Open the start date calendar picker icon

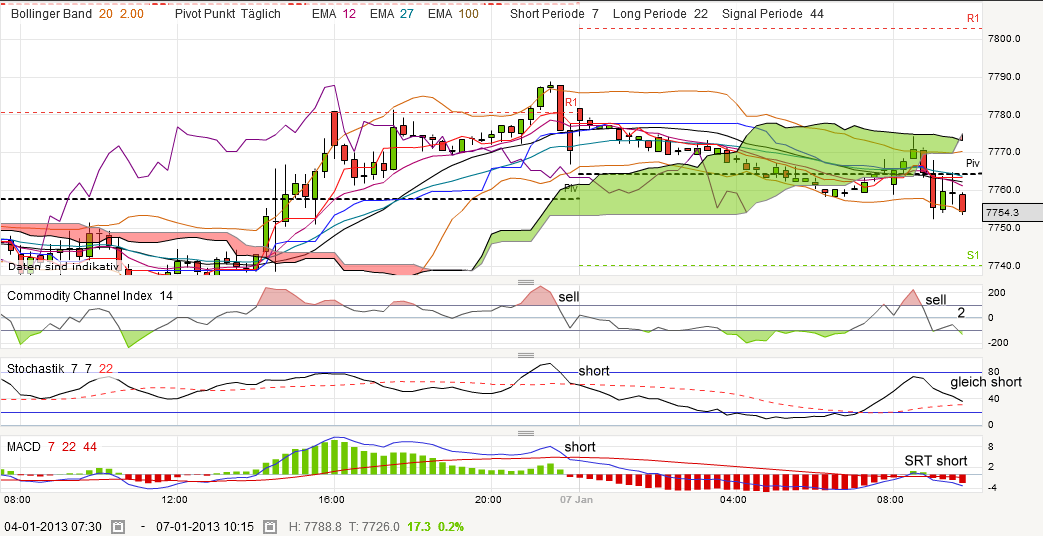[118, 527]
